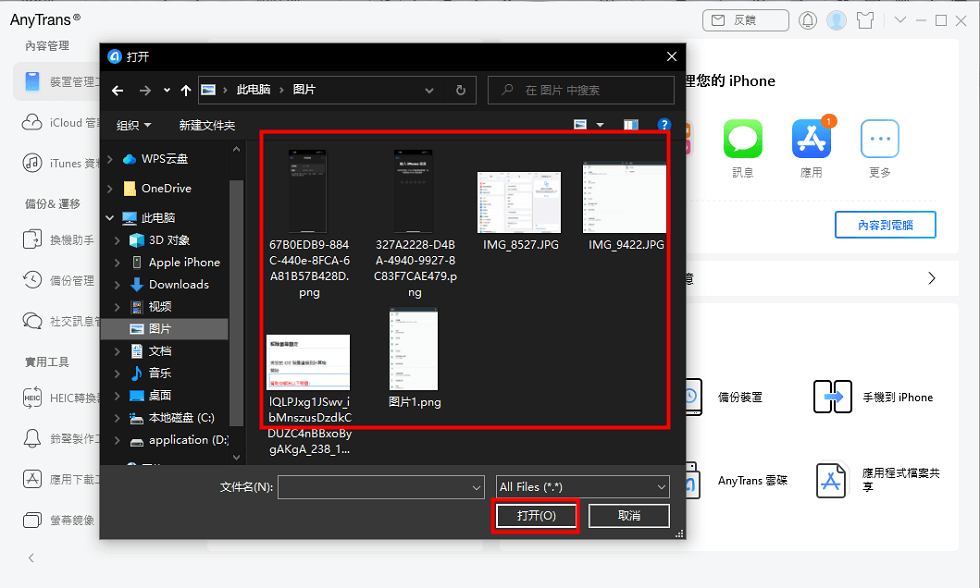Collapse the AnyTrans sidebar arrow

coord(31,558)
